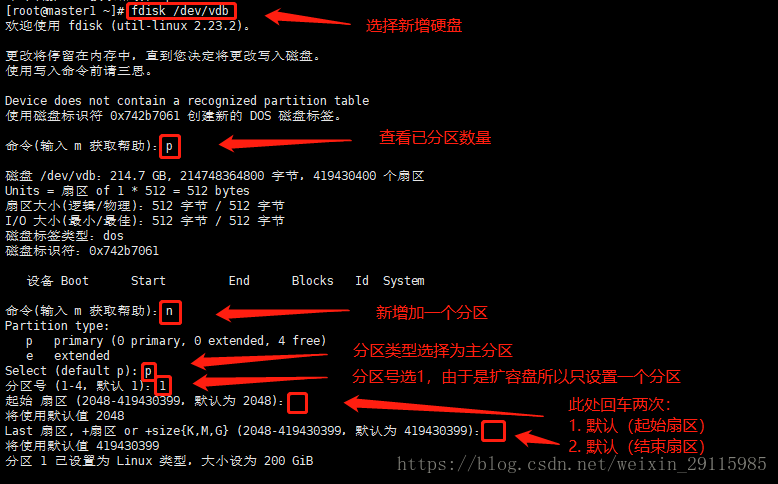Click the boxed 'fdisk /dev/vdb' command

click(x=182, y=10)
